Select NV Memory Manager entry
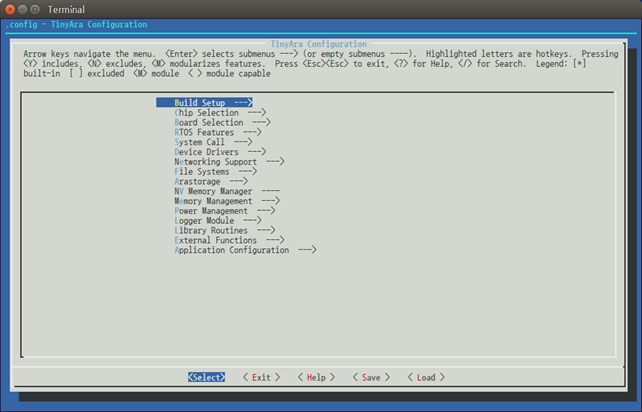This screenshot has width=642, height=412. coord(213,191)
